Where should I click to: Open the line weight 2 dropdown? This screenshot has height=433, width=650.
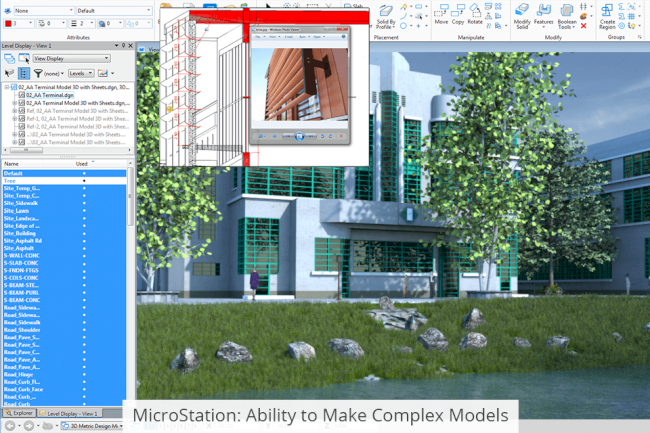click(82, 24)
